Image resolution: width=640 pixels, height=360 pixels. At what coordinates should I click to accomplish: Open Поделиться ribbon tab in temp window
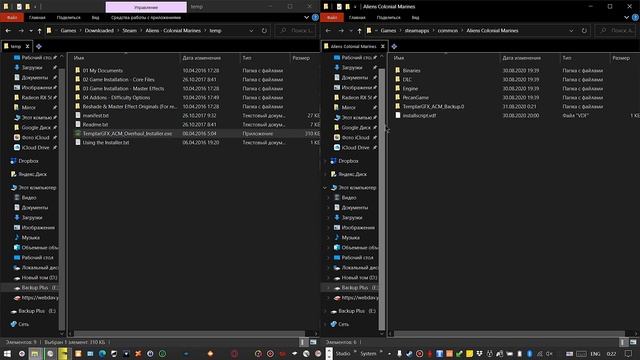69,18
